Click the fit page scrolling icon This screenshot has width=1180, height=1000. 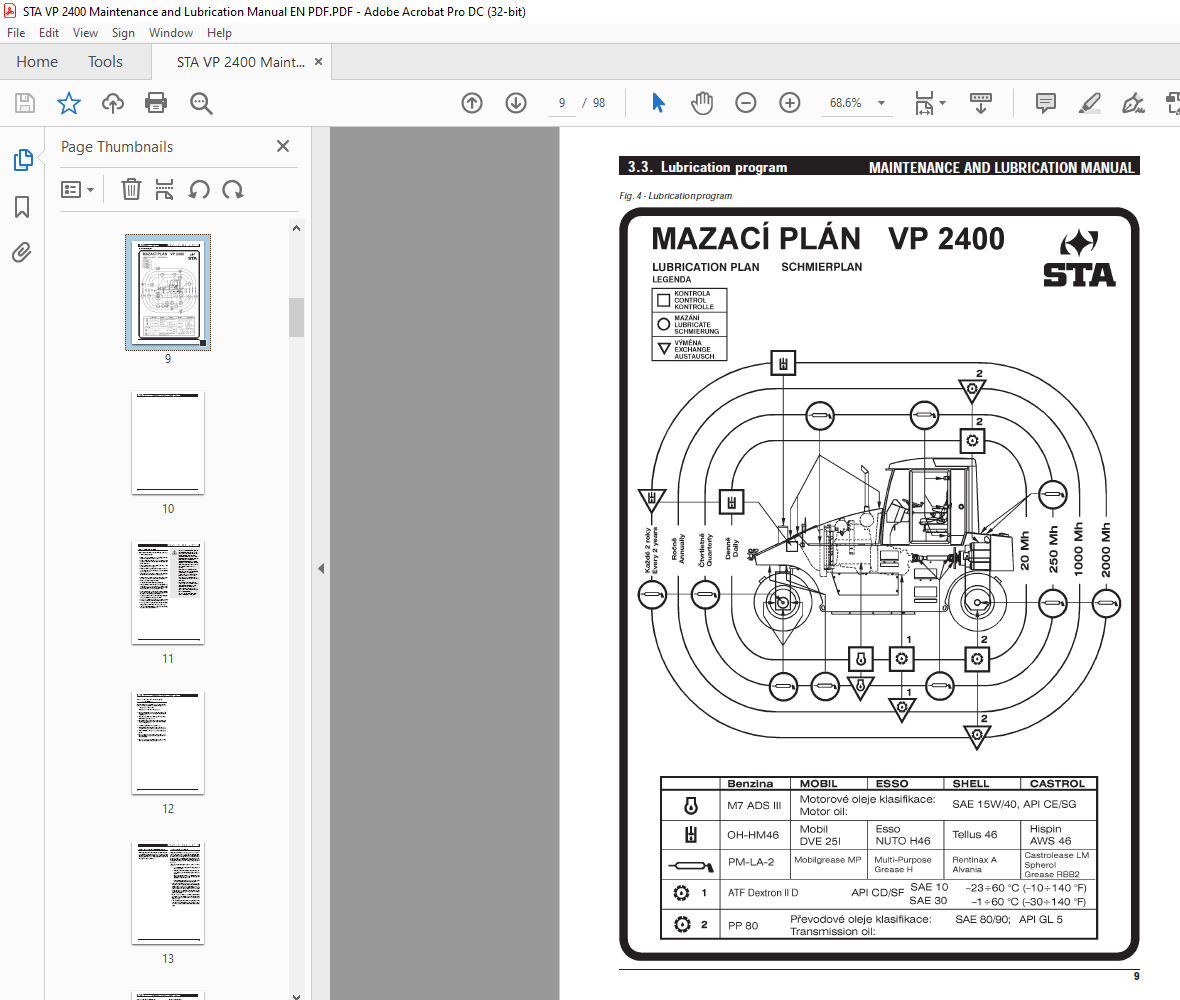924,103
